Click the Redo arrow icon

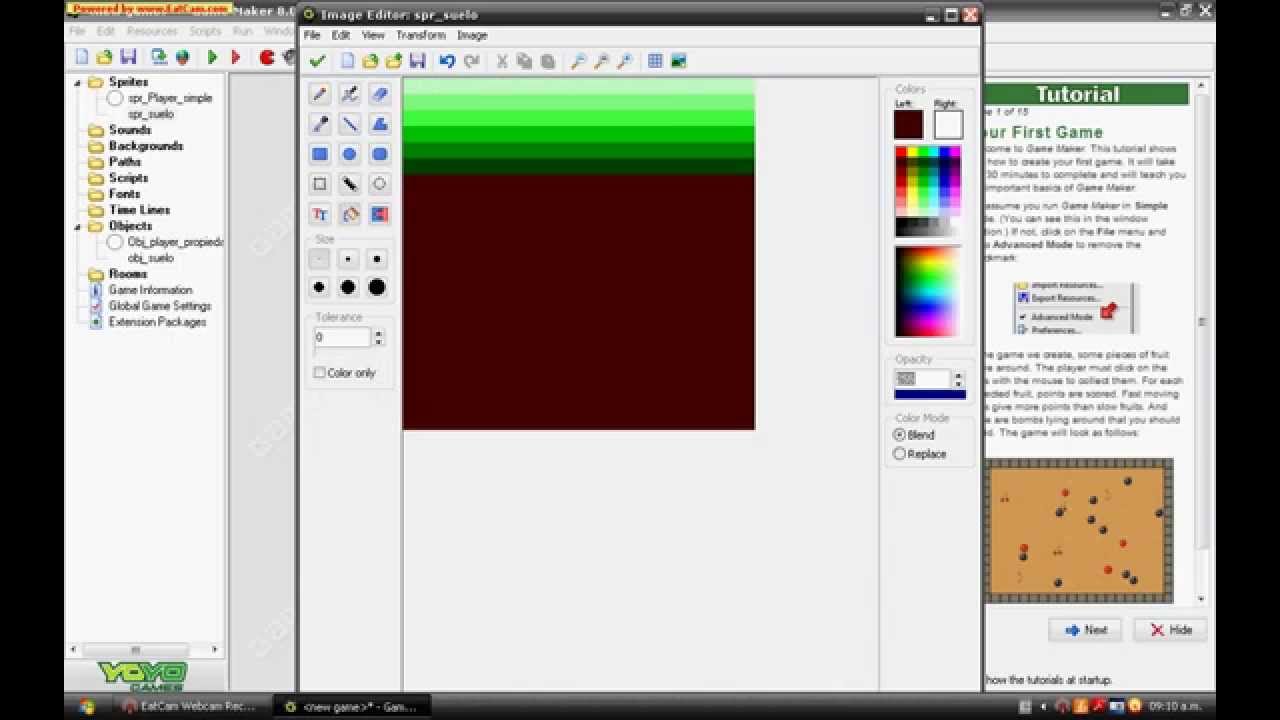click(471, 61)
